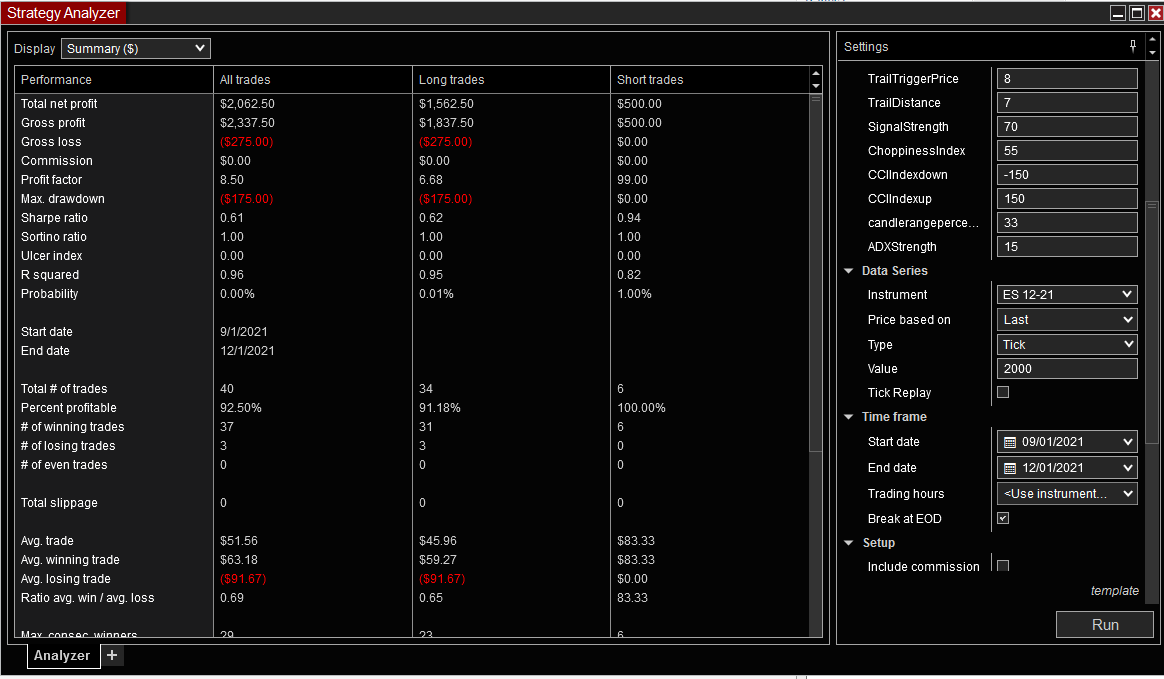Image resolution: width=1164 pixels, height=679 pixels.
Task: Uncheck the Break at EOD checkbox
Action: (x=1003, y=518)
